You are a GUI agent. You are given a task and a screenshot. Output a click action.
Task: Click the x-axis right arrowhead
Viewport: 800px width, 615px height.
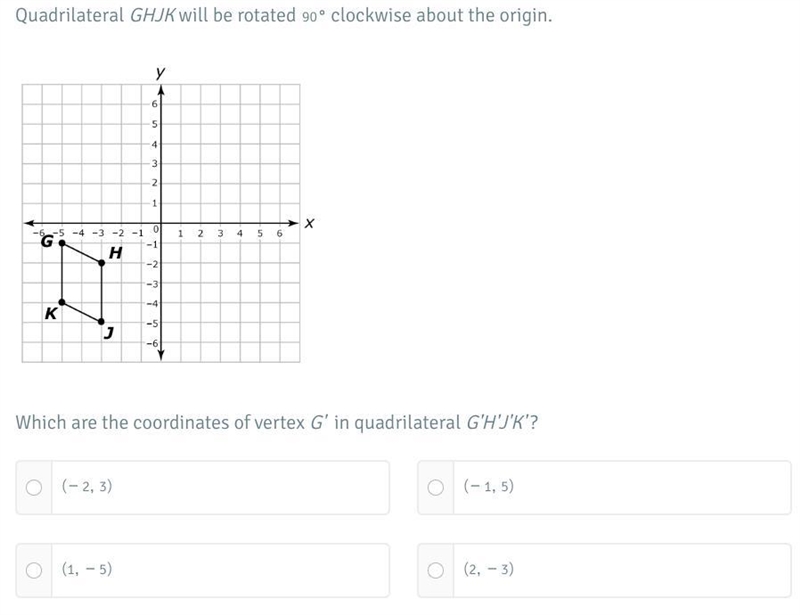pyautogui.click(x=293, y=223)
